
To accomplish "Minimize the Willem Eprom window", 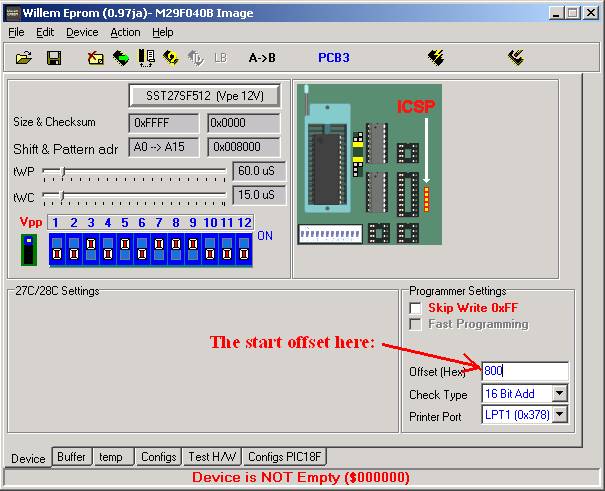I will point(556,13).
